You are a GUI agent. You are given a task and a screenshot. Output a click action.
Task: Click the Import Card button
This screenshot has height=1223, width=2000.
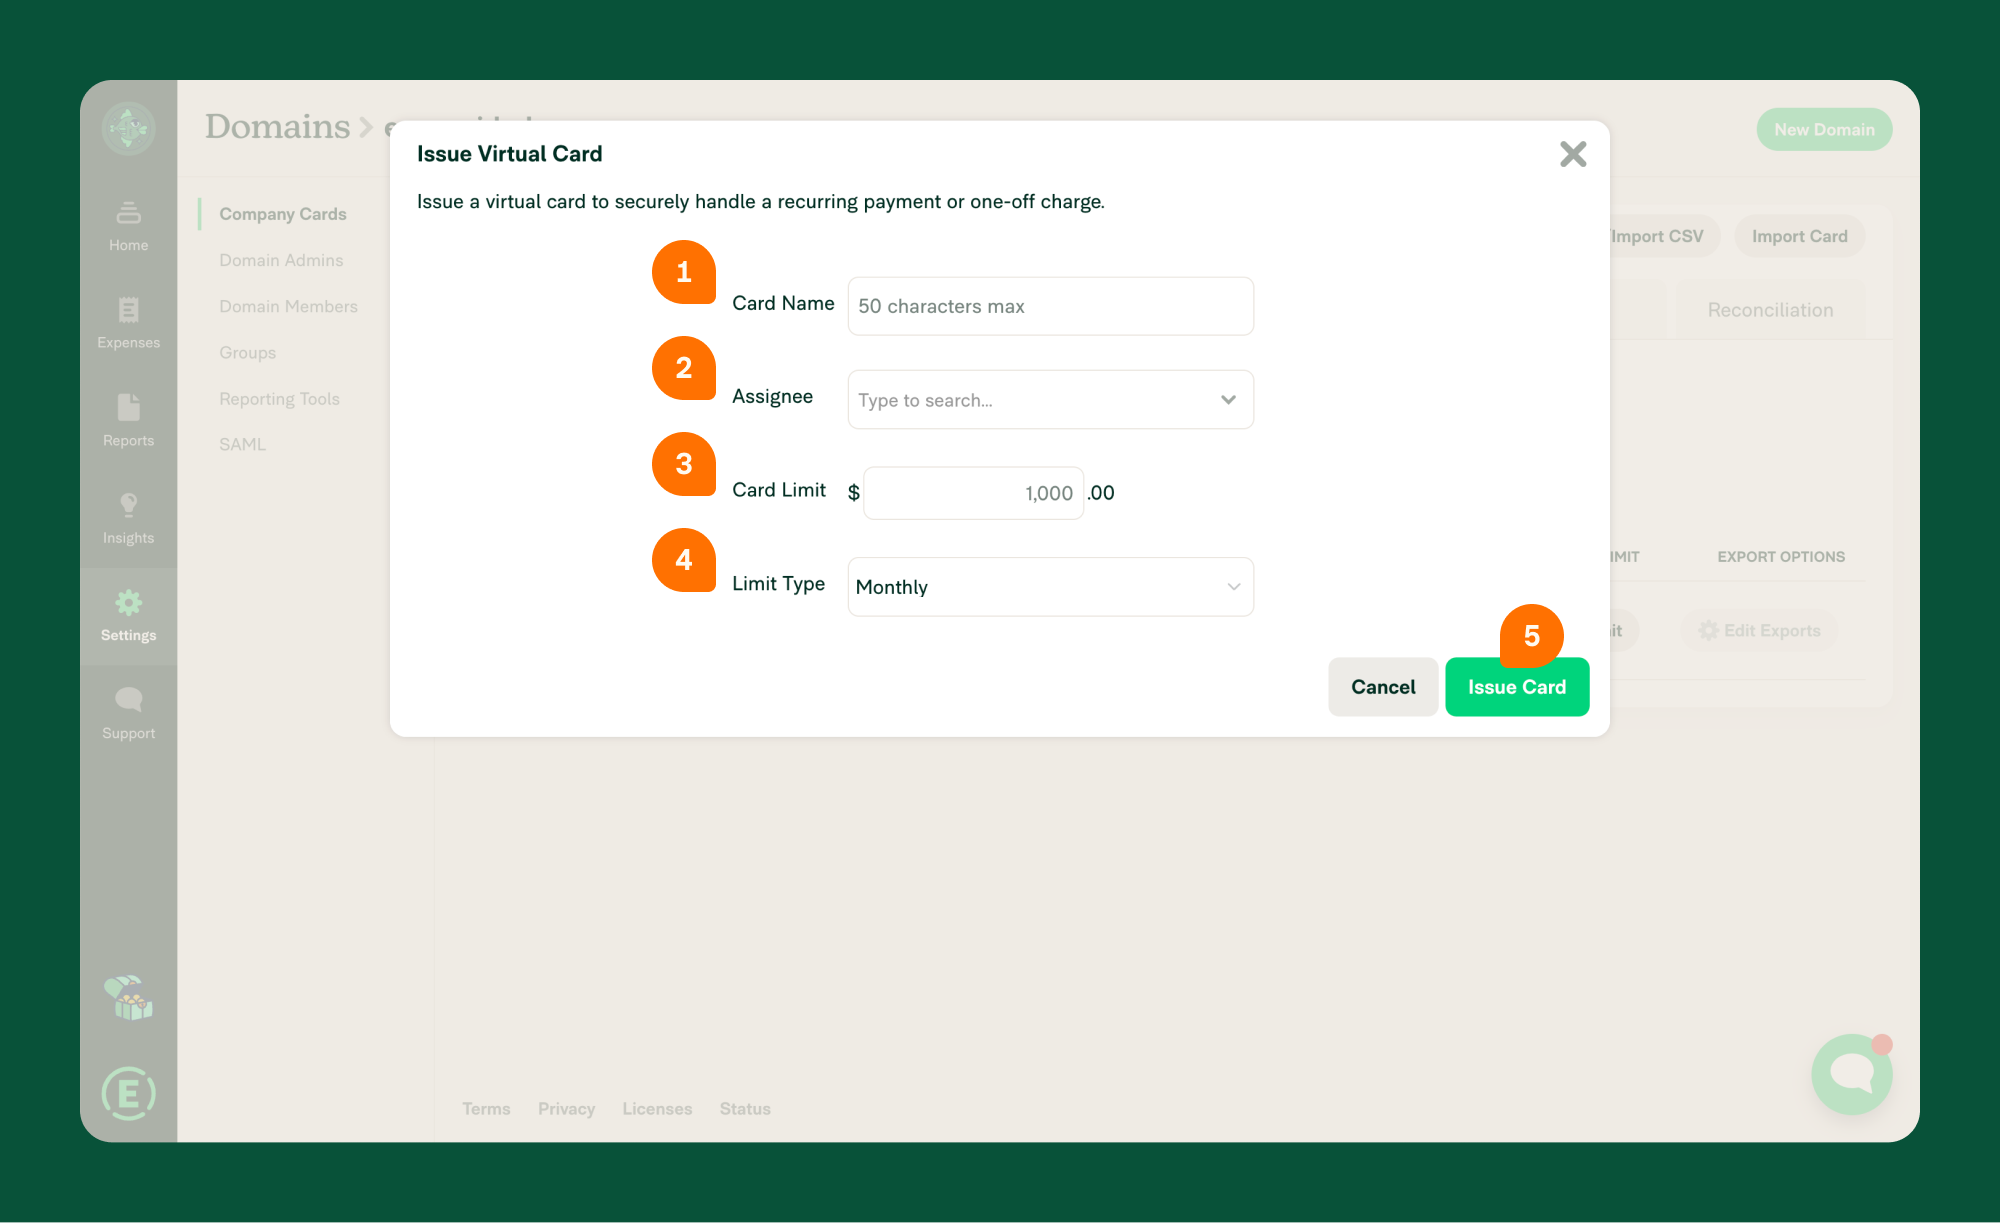pos(1799,236)
